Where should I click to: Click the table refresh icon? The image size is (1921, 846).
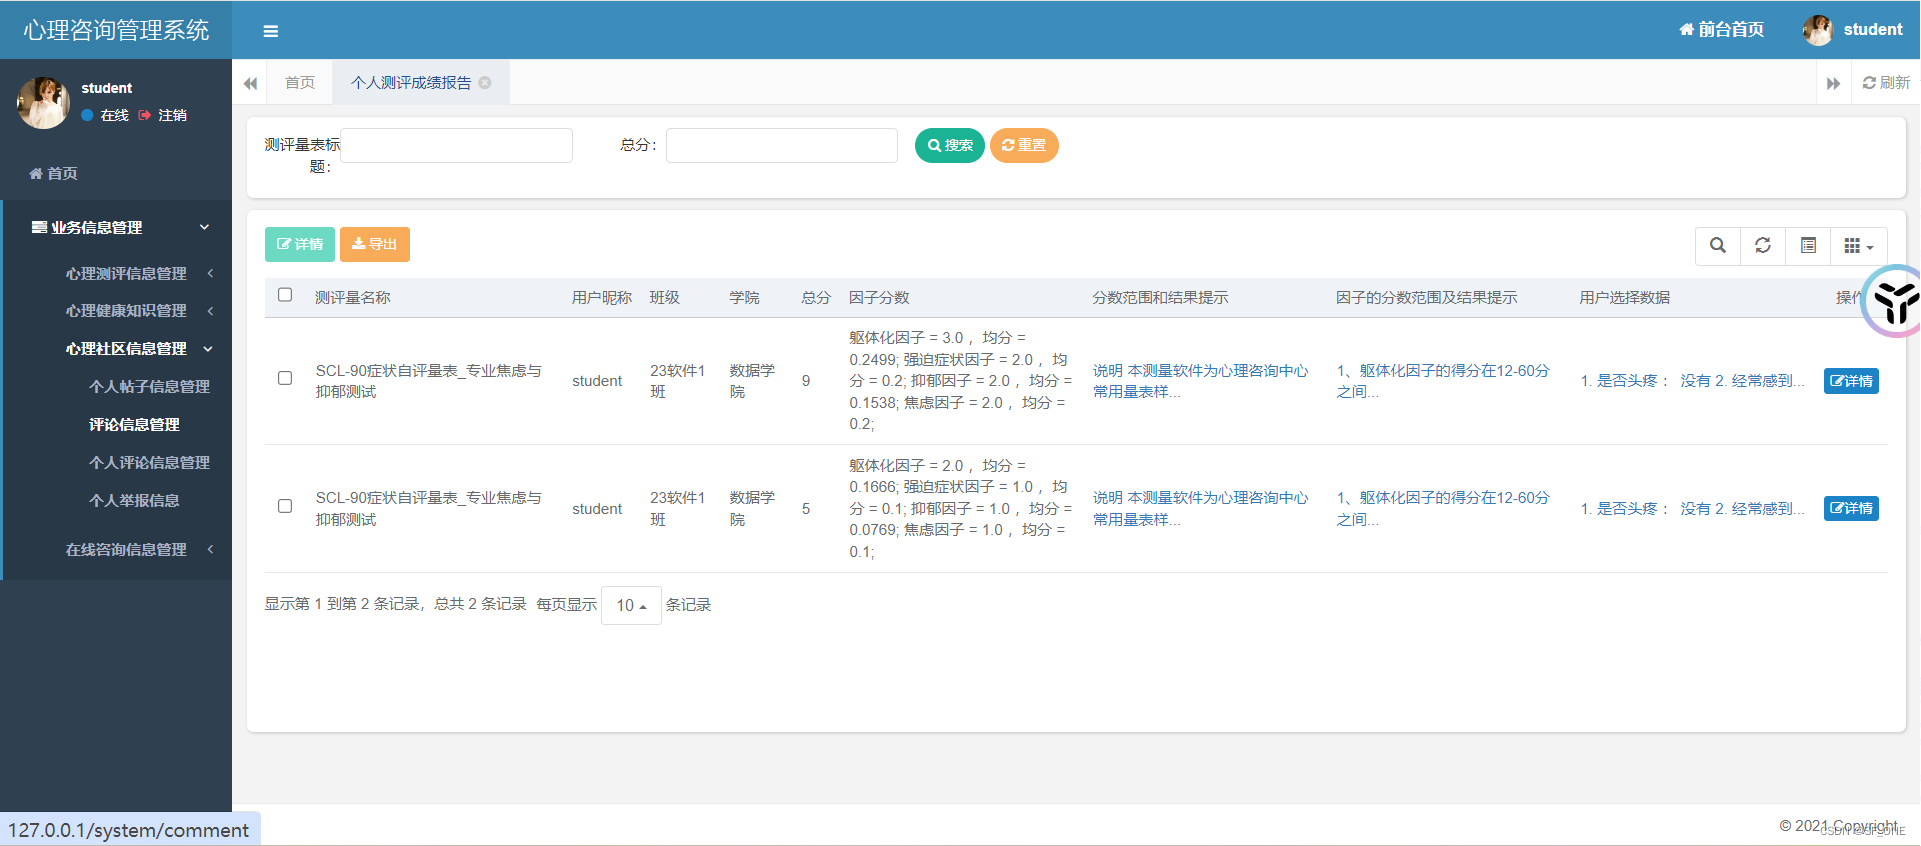[1763, 246]
